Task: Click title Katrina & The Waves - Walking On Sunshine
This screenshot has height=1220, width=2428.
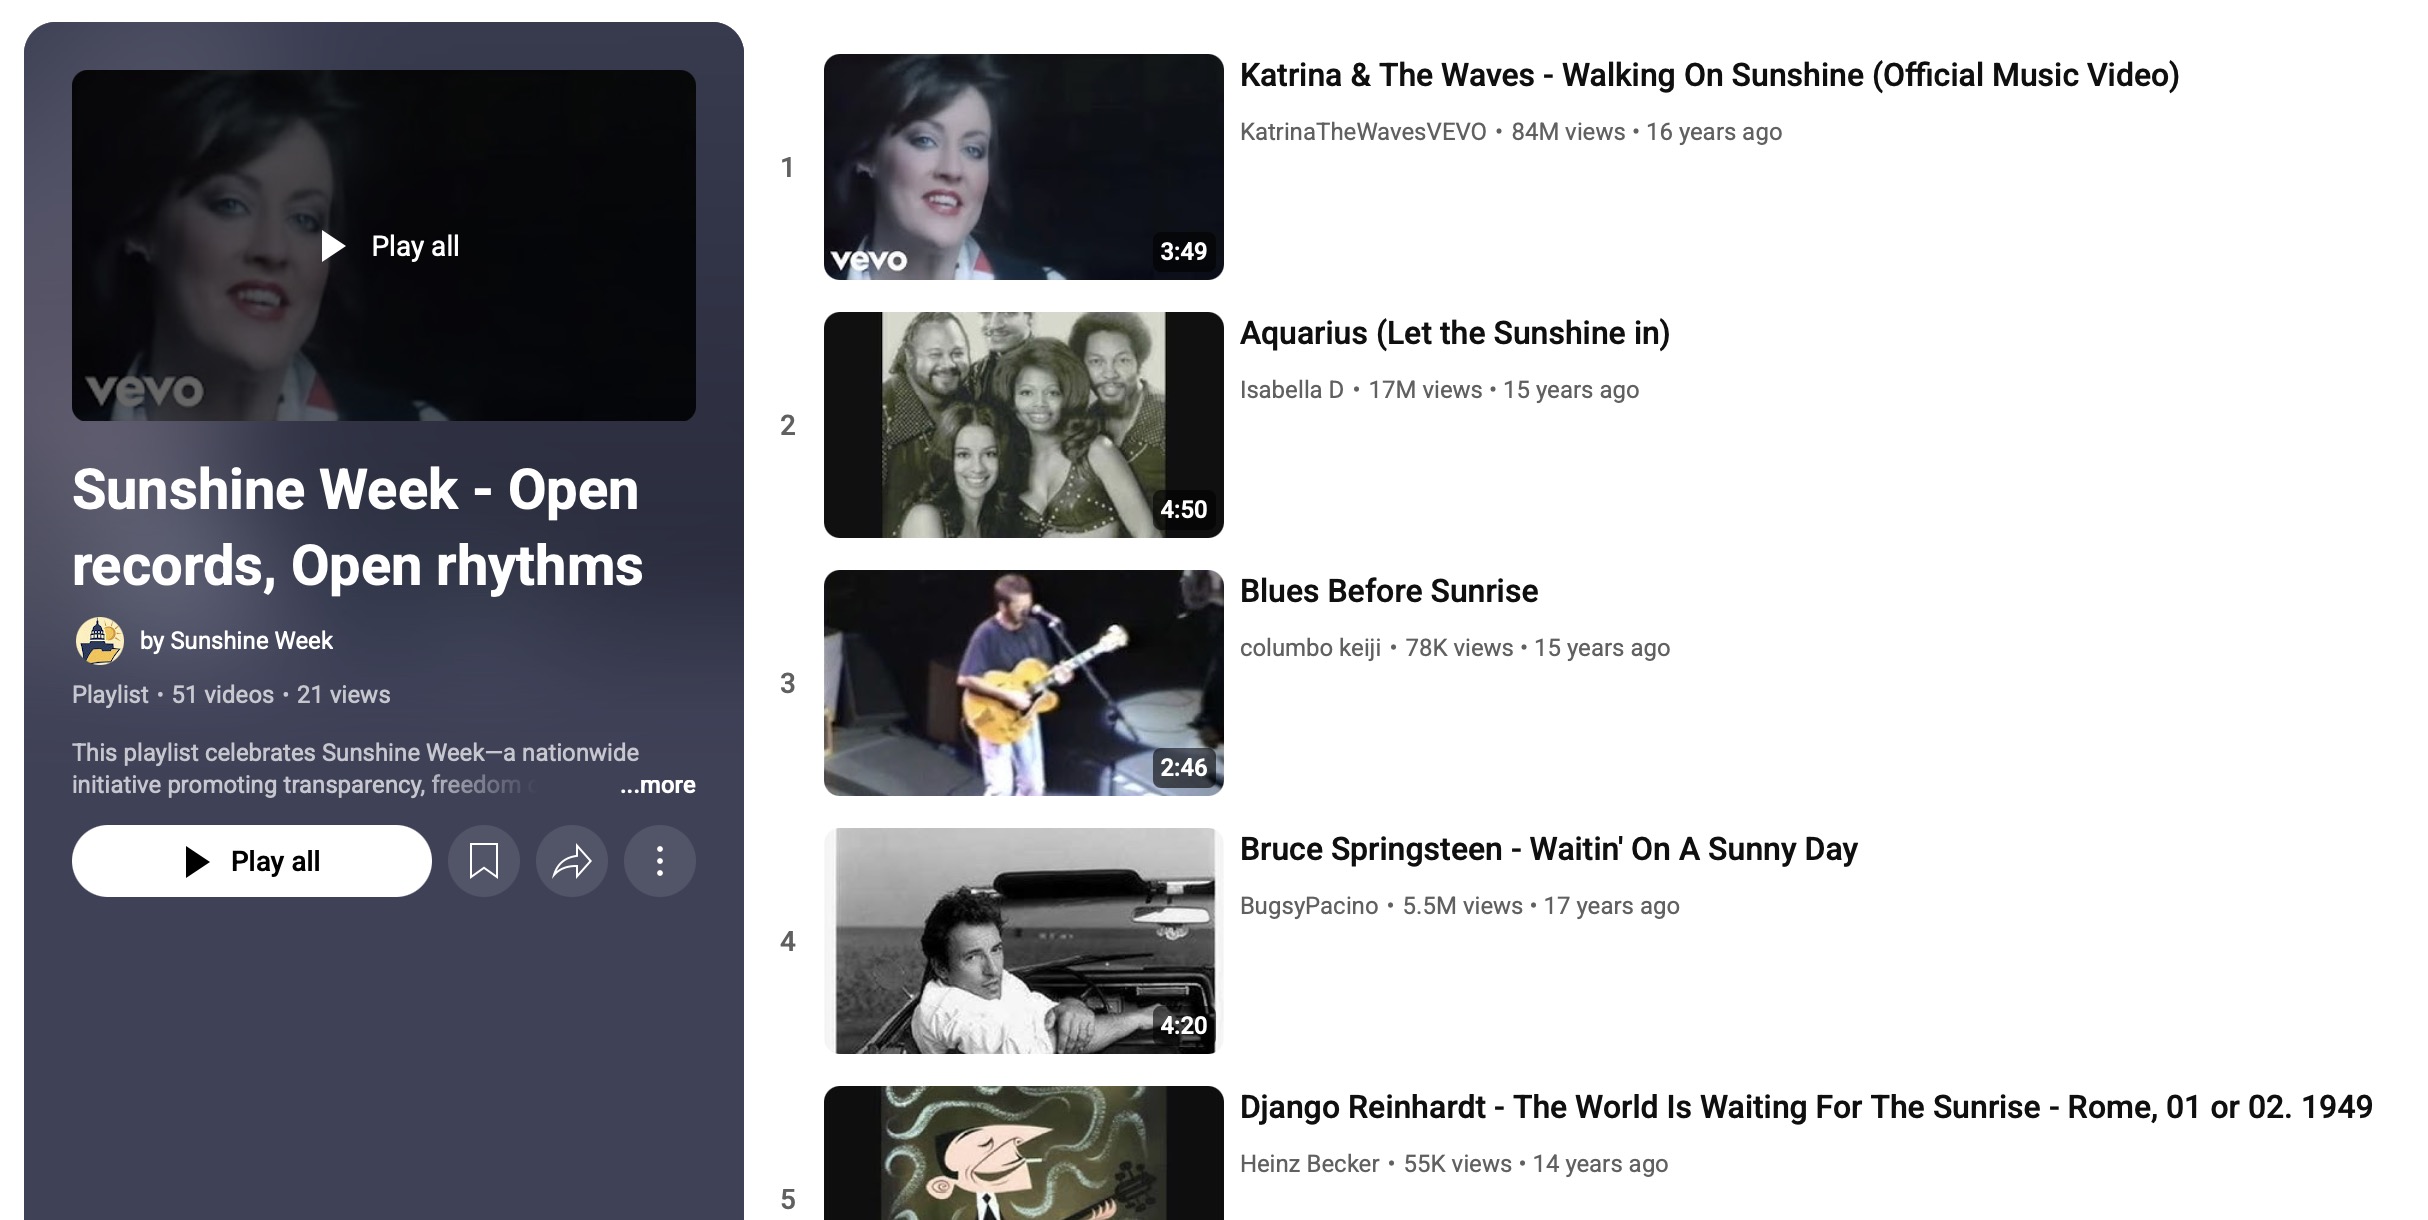Action: [1710, 75]
